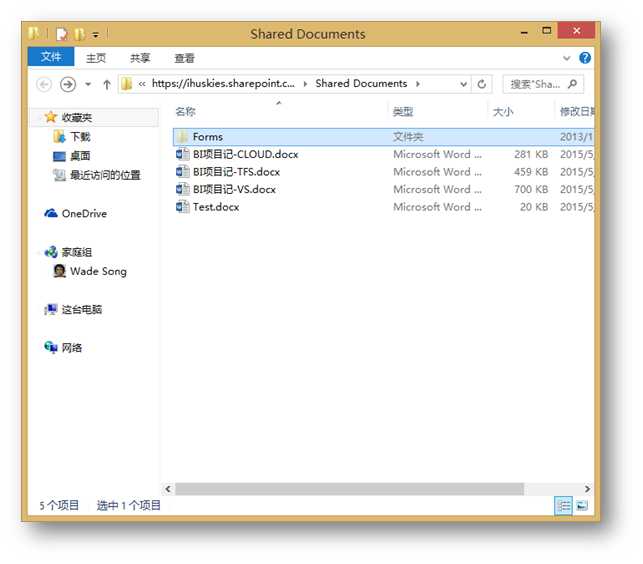The width and height of the screenshot is (643, 564).
Task: Click the Word icon of BI项目记-VS.docx
Action: (182, 190)
